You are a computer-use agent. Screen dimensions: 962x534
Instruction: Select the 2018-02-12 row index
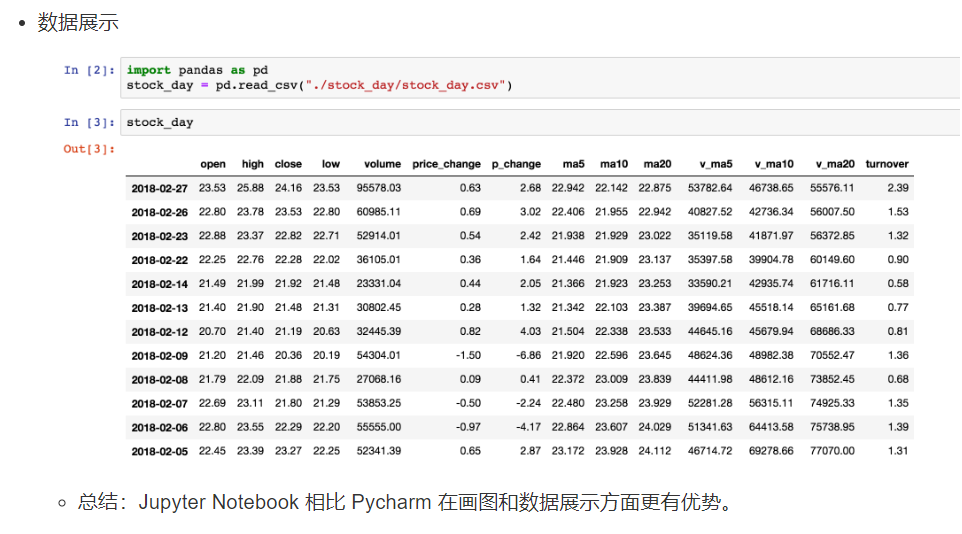coord(160,332)
